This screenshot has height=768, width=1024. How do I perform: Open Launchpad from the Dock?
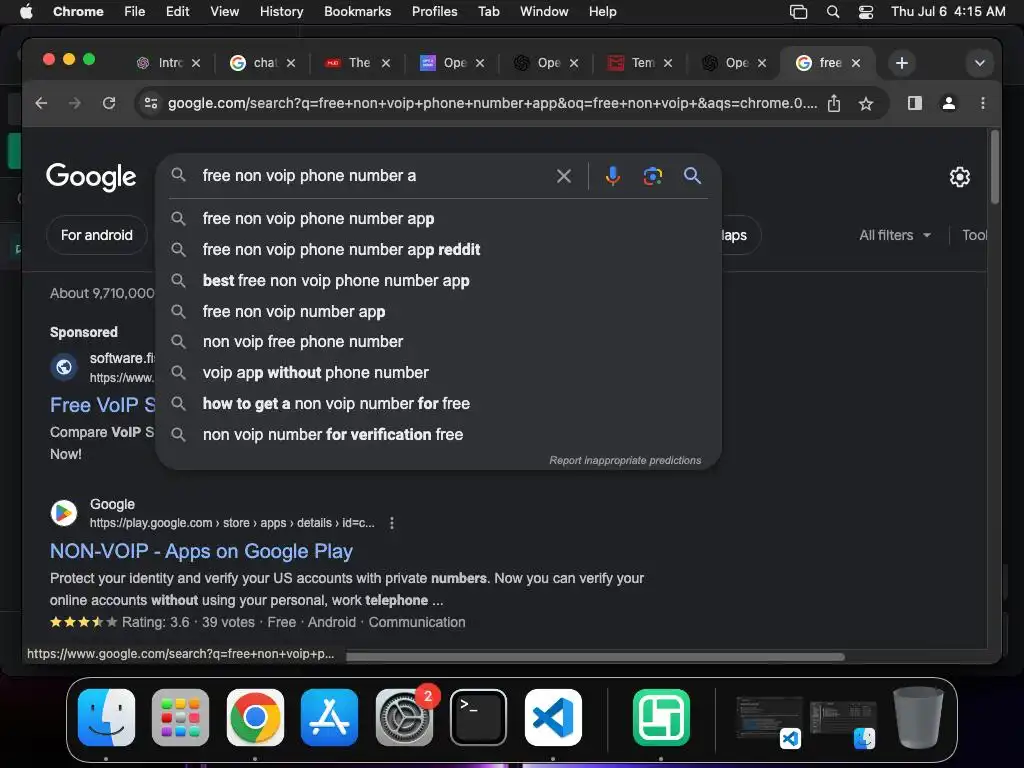pos(180,717)
